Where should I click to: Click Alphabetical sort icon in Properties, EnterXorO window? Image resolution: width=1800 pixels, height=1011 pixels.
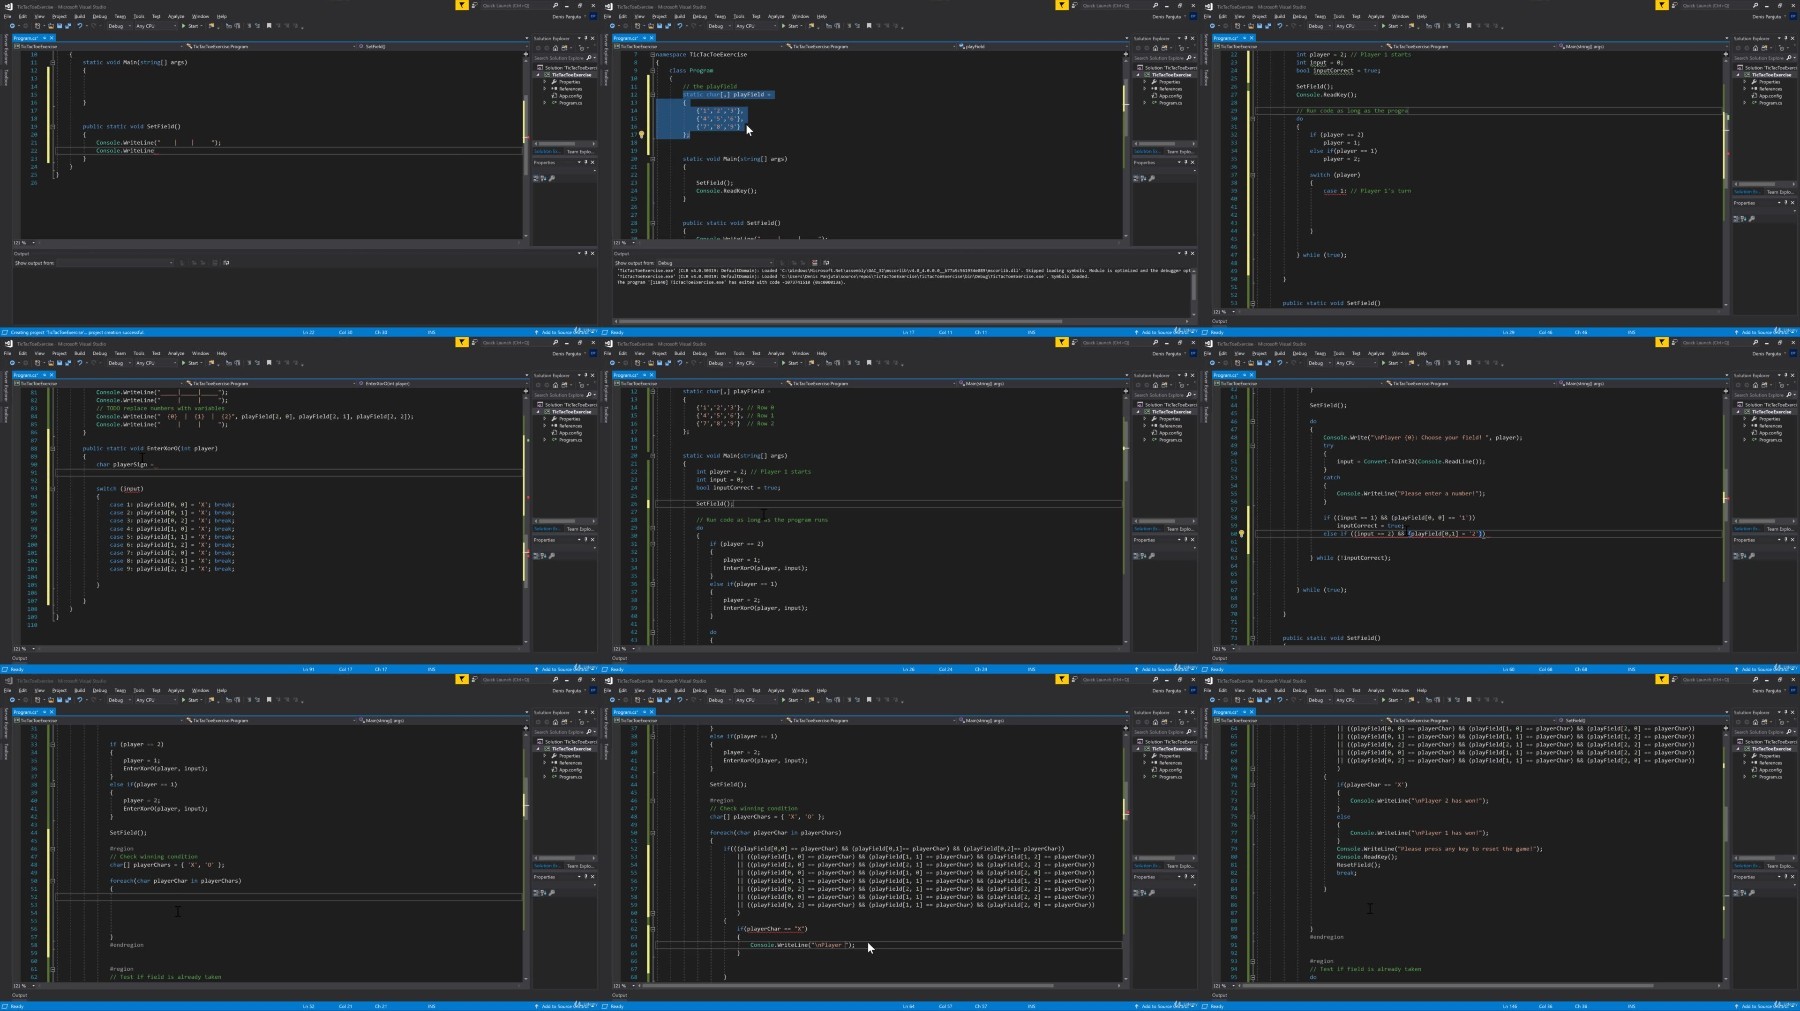544,555
